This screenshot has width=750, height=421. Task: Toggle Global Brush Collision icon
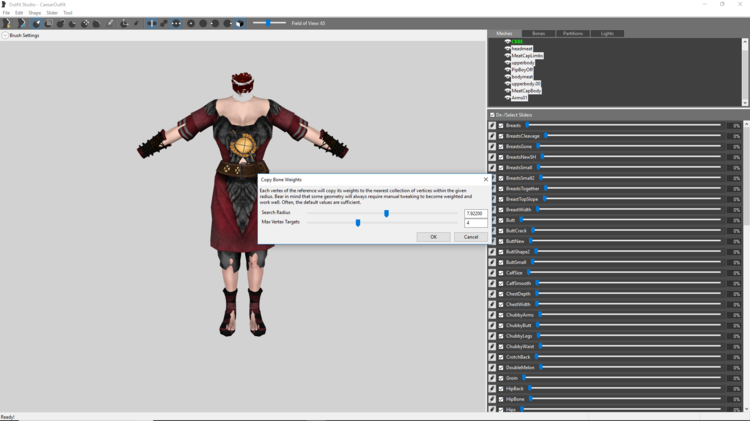point(176,23)
